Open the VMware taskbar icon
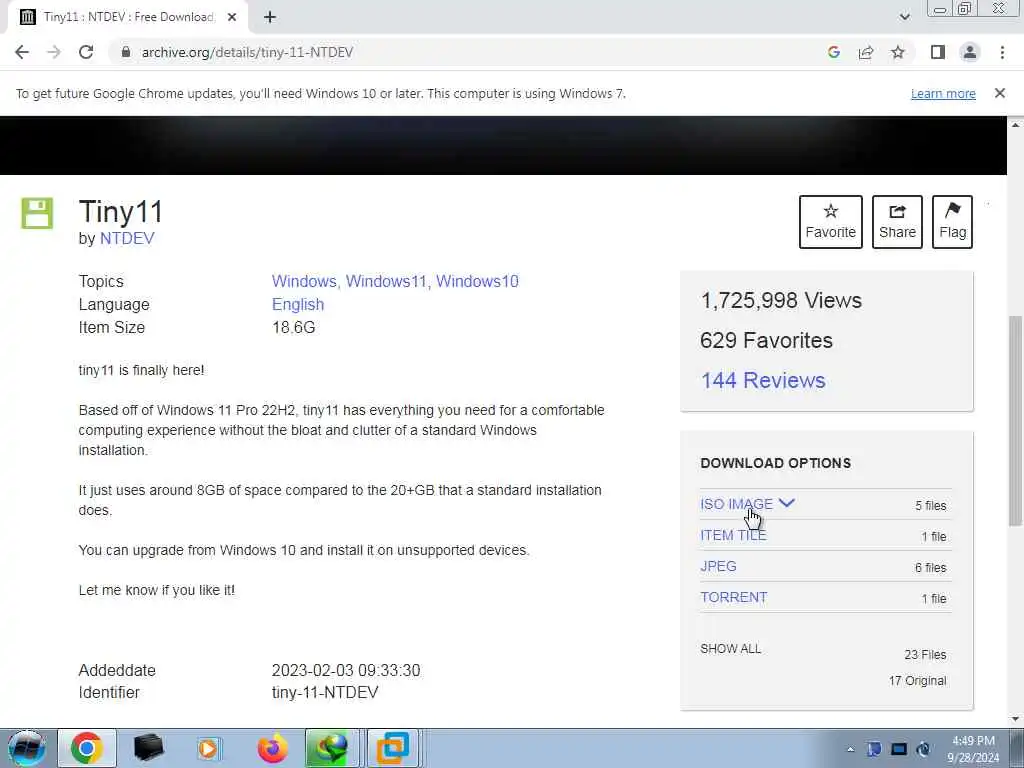This screenshot has height=768, width=1024. coord(392,748)
